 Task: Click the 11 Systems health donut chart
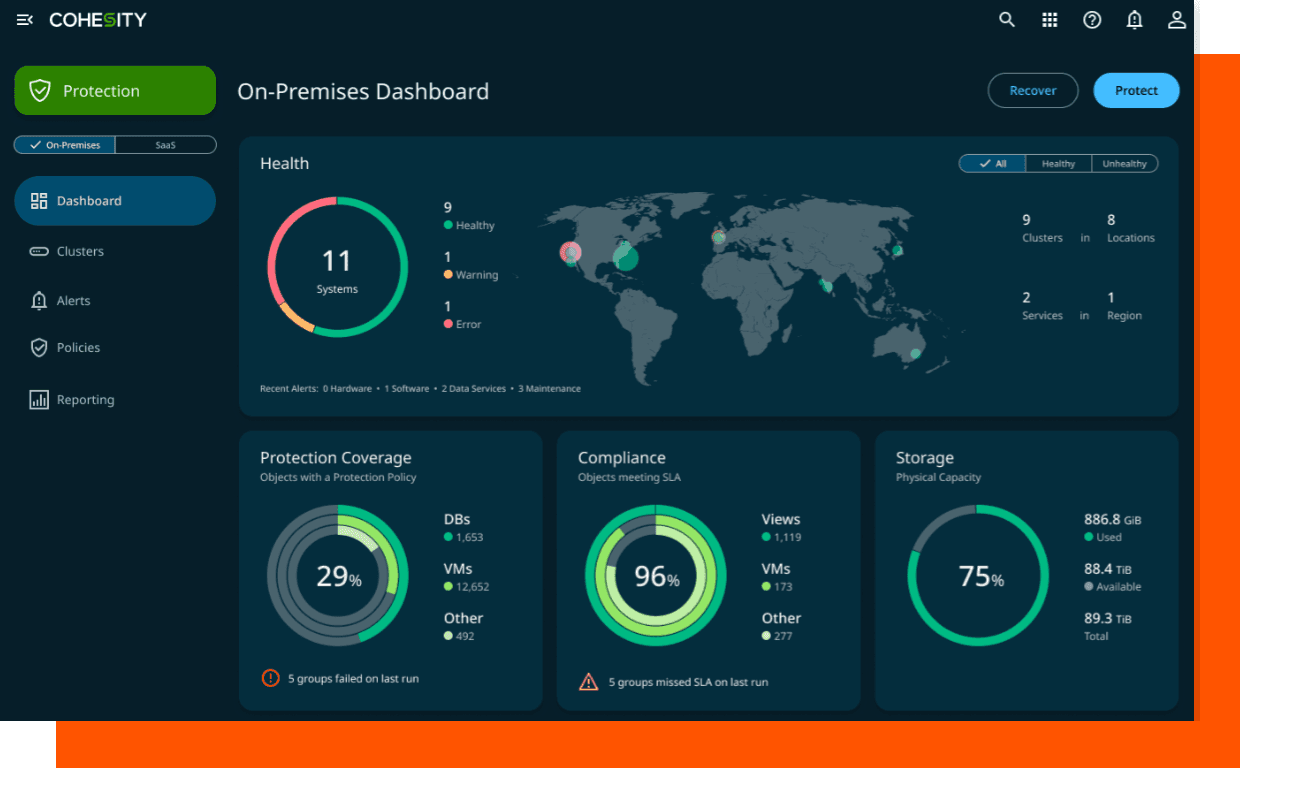[x=337, y=267]
